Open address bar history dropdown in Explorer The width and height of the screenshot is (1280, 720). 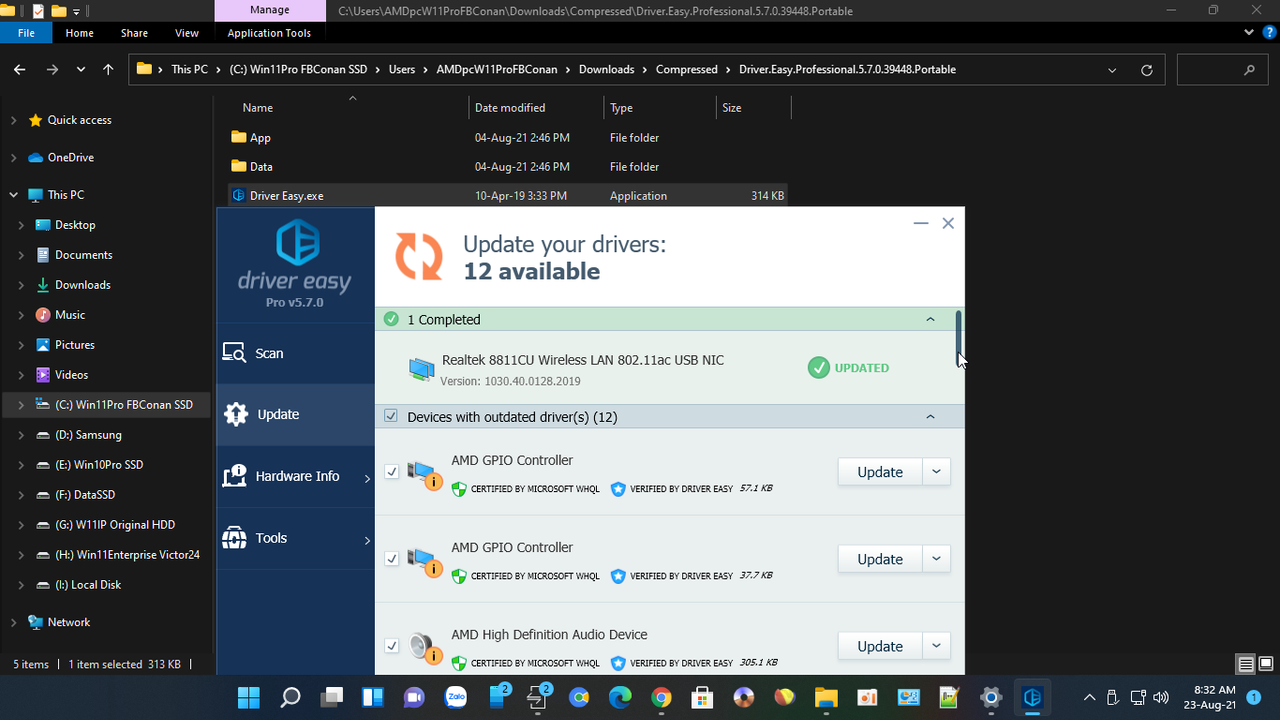[1112, 70]
